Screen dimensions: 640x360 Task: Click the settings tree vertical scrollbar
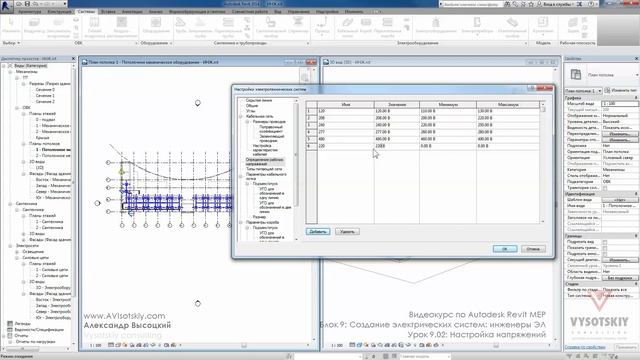click(296, 169)
